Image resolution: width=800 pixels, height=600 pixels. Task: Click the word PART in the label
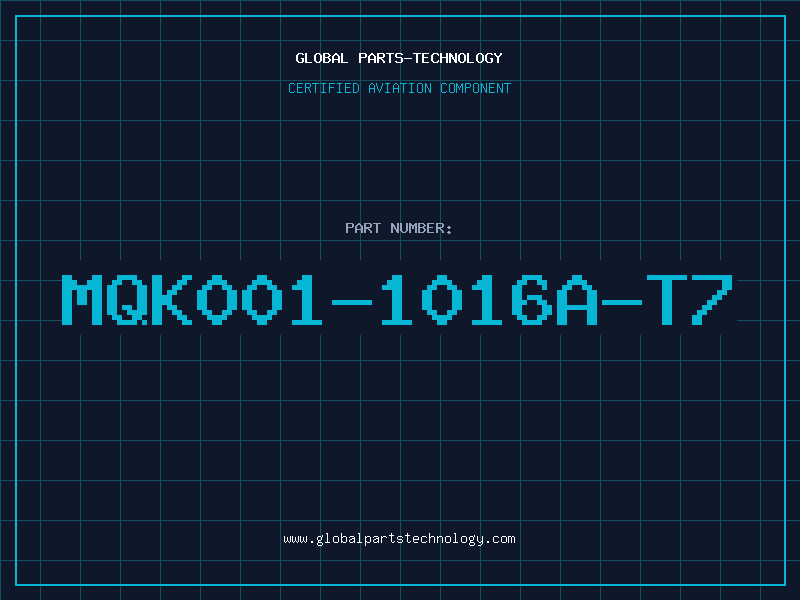[363, 228]
